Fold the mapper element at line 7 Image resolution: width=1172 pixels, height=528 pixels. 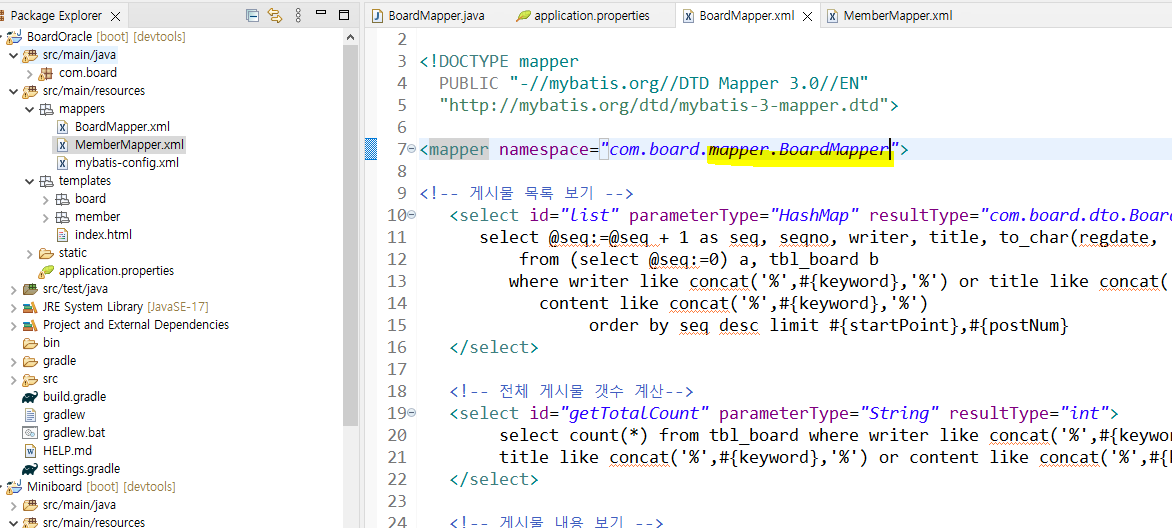click(x=413, y=150)
